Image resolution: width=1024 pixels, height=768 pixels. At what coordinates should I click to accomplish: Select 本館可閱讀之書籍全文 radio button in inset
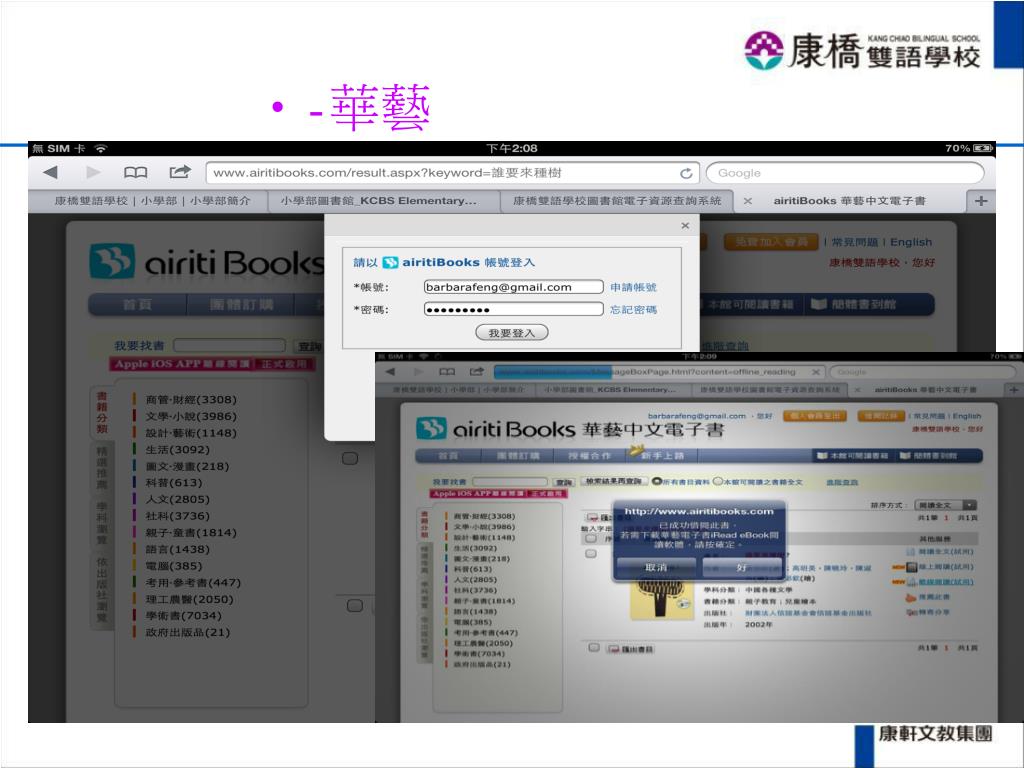pos(718,481)
